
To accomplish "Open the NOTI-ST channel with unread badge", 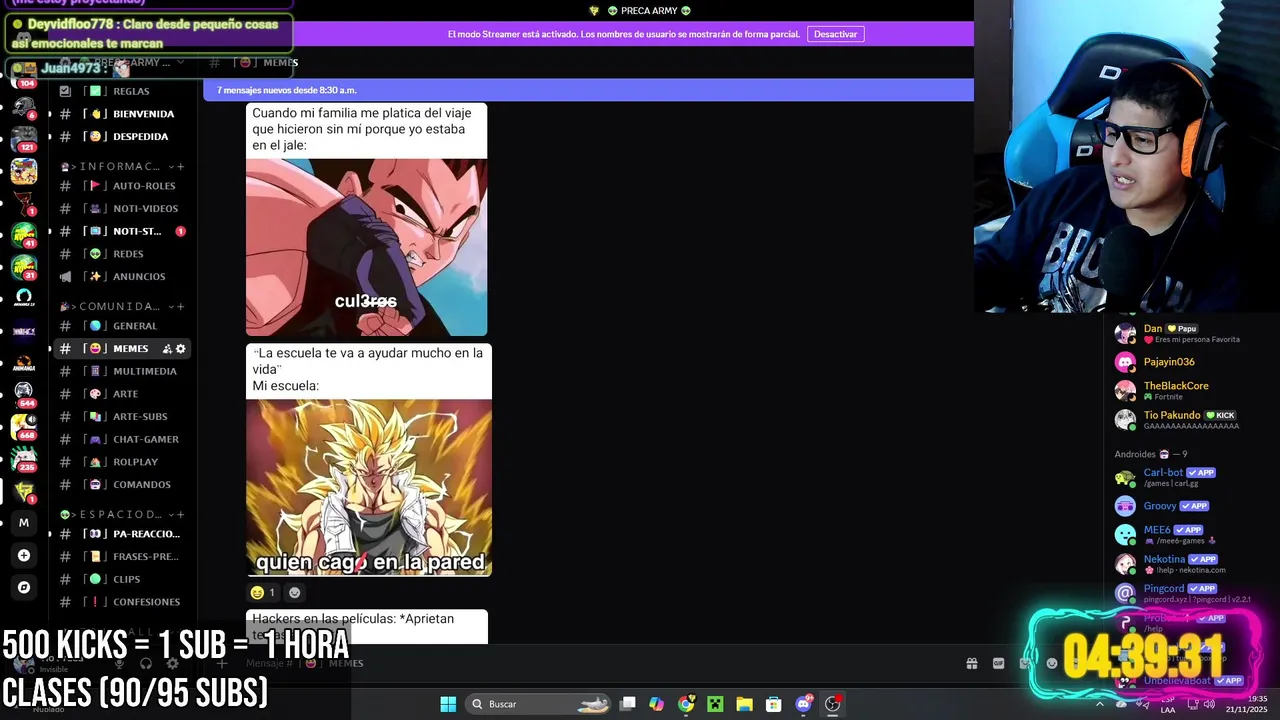I will [x=120, y=231].
